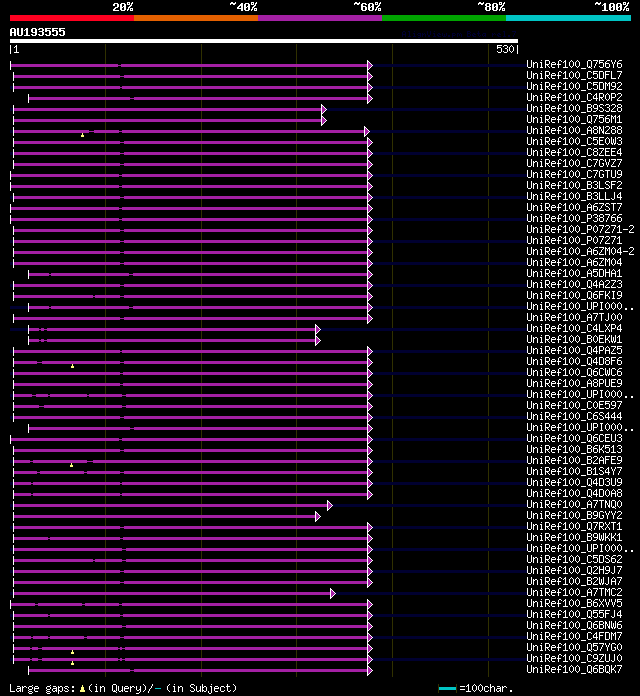Select the UniRef100_Q6CWC6 label
The height and width of the screenshot is (696, 640).
pos(574,372)
